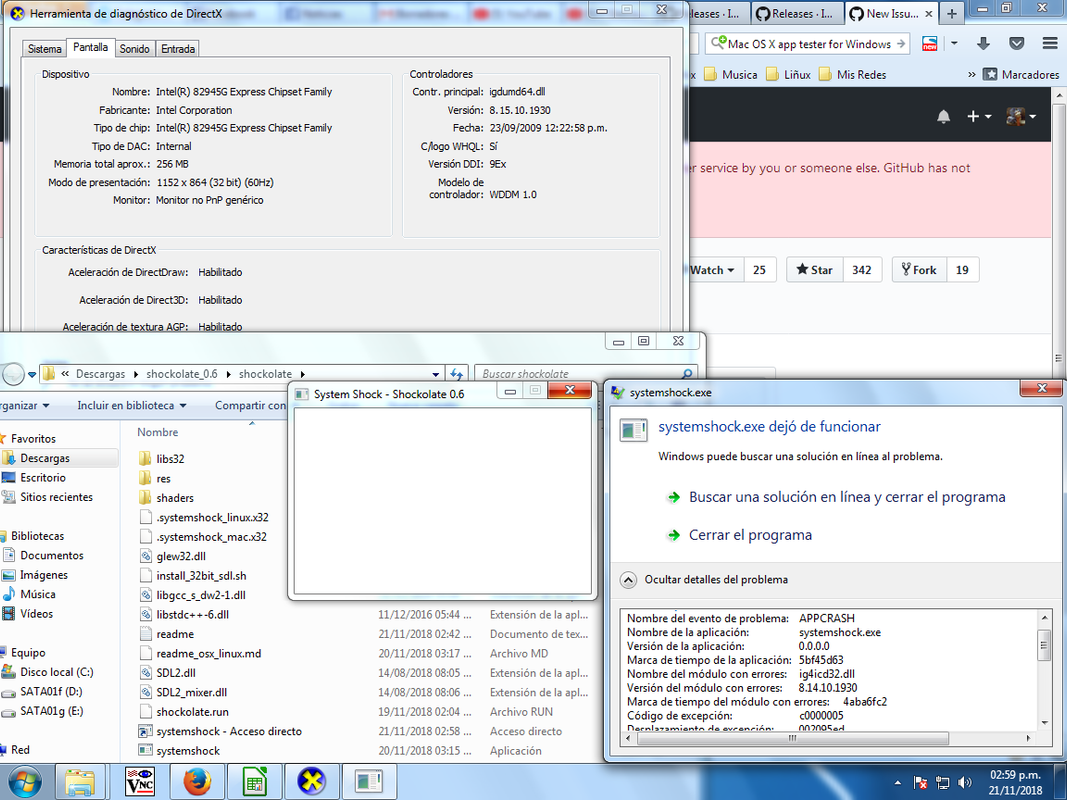
Task: Click the Explorer address history dropdown arrow
Action: click(x=436, y=374)
